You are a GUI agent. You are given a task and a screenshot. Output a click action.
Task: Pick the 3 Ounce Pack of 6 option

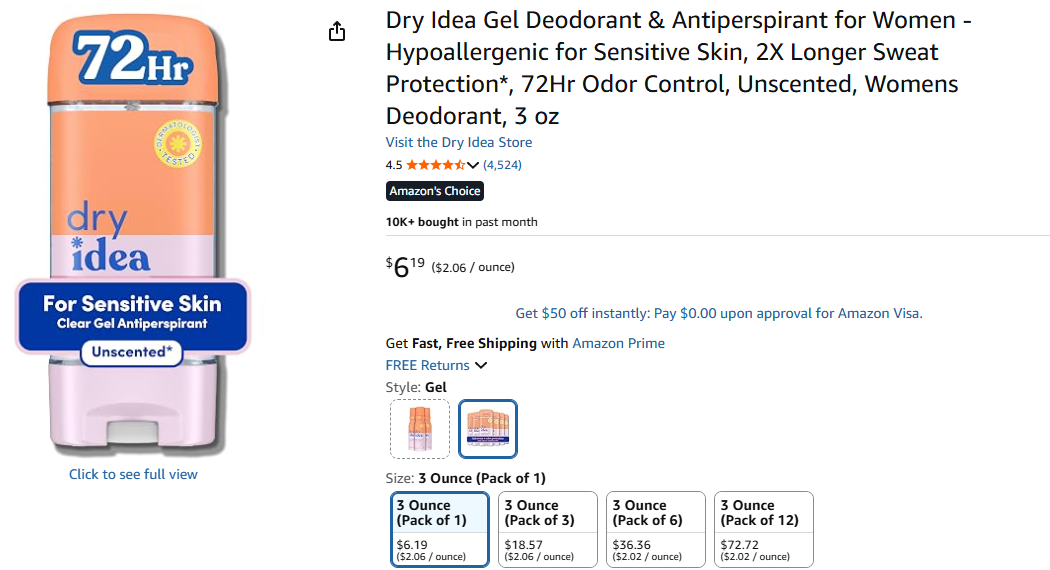click(x=656, y=530)
